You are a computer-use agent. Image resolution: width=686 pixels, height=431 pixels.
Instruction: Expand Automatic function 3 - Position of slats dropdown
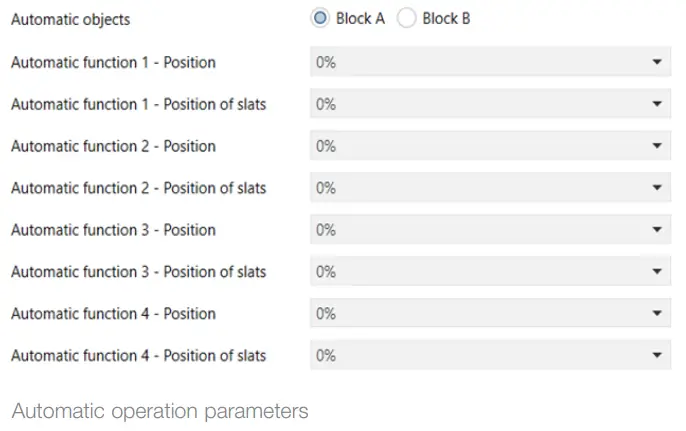[489, 272]
